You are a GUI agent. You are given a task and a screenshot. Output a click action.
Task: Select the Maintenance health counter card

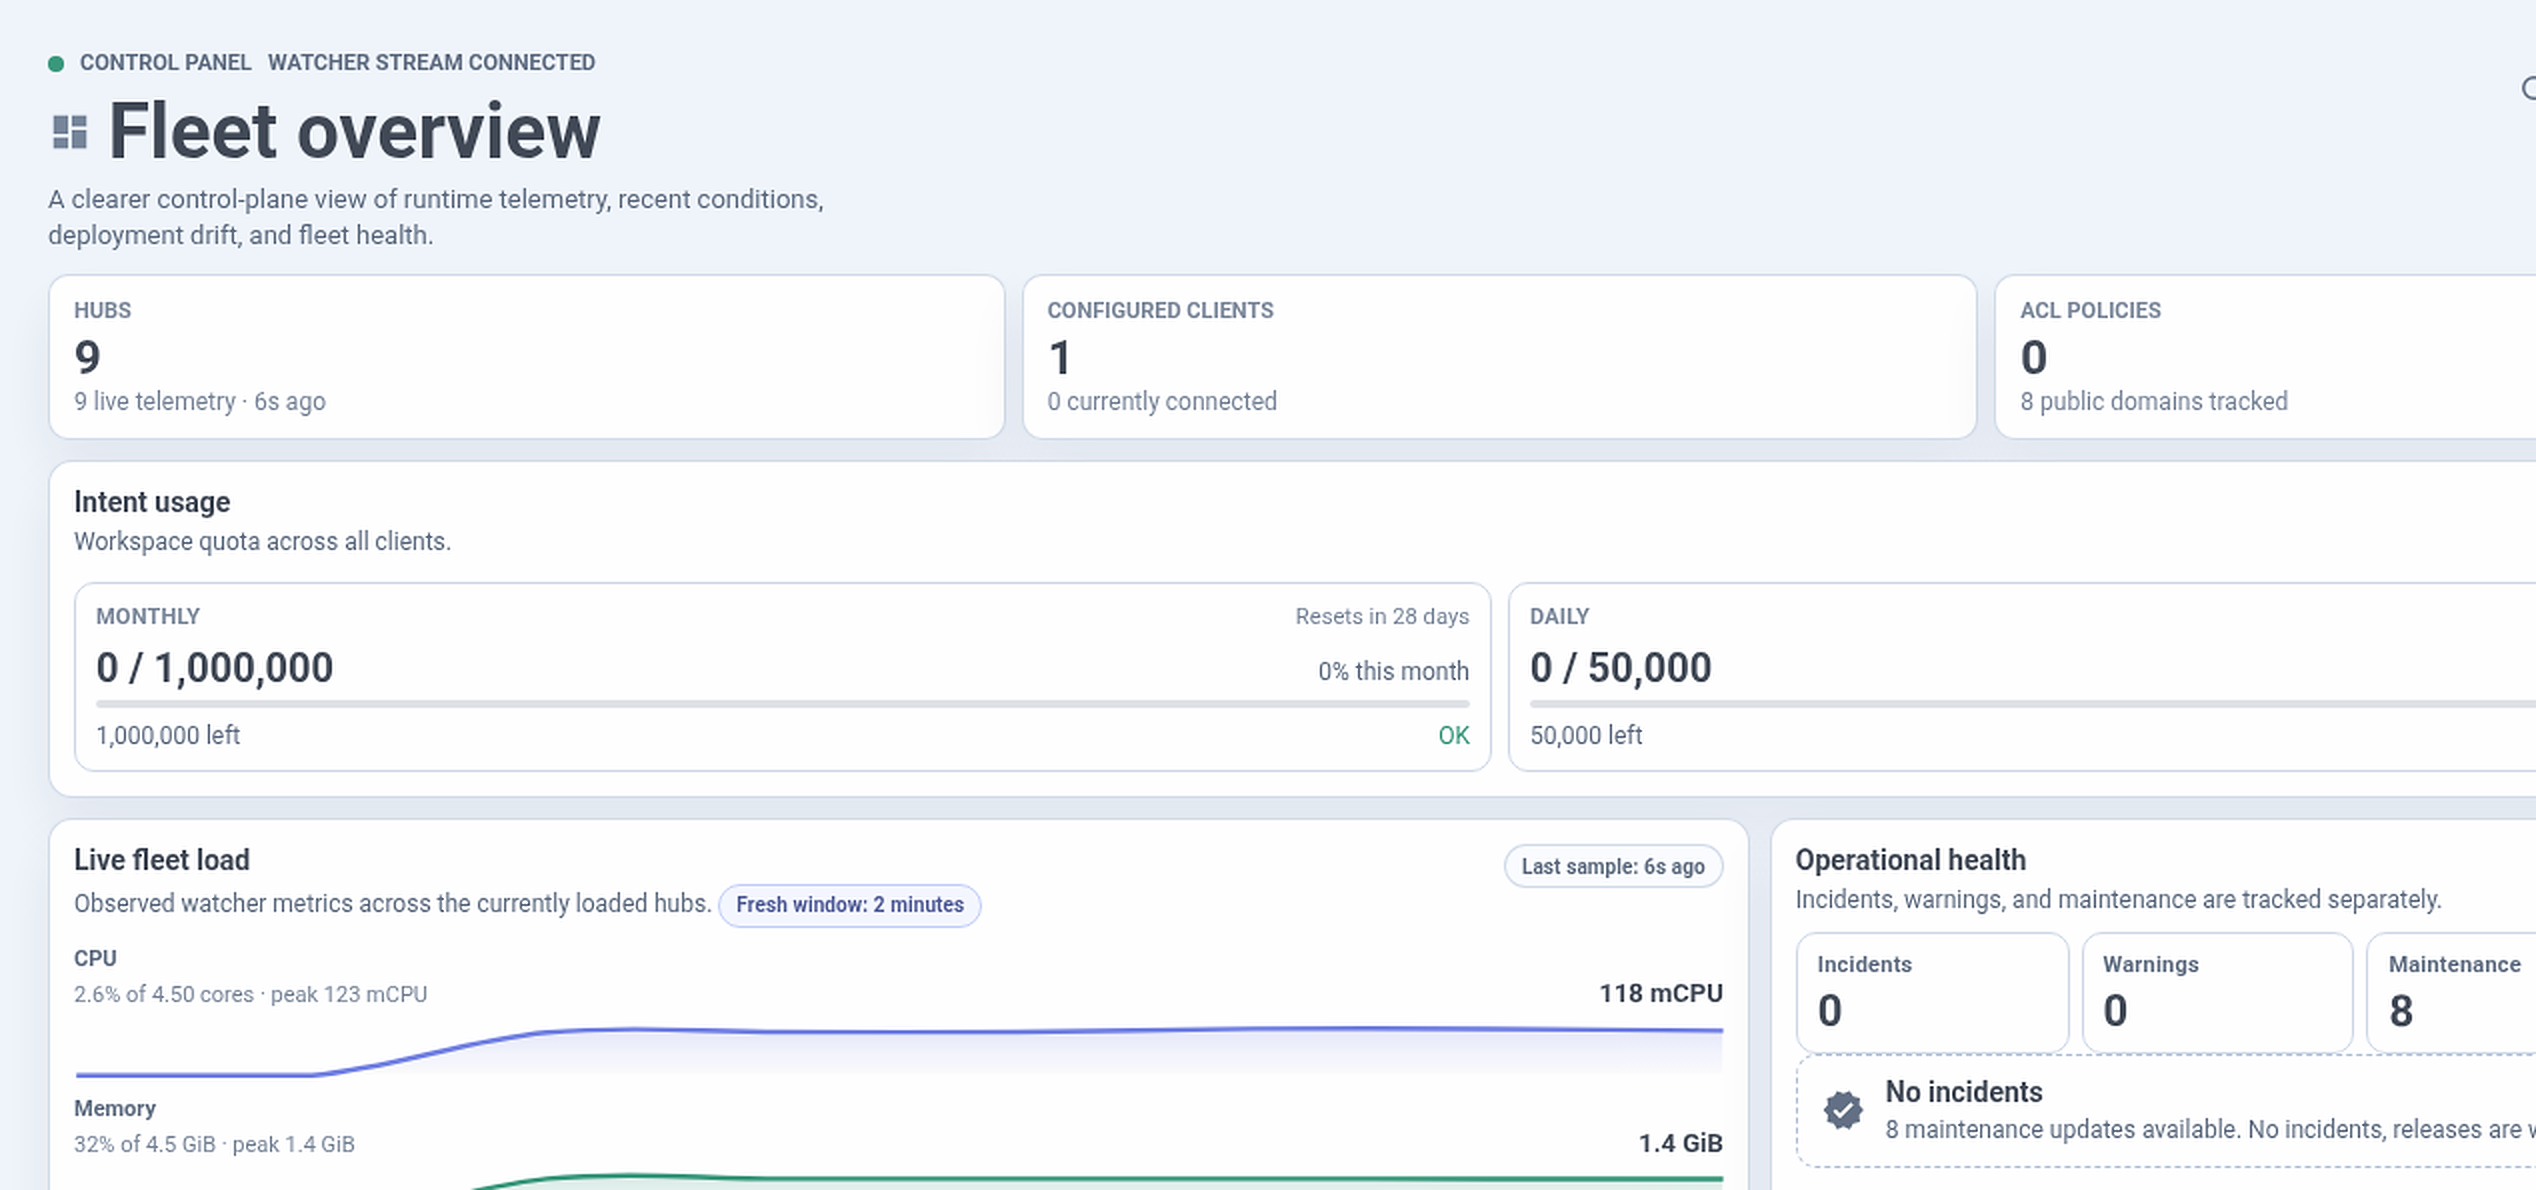point(2452,992)
